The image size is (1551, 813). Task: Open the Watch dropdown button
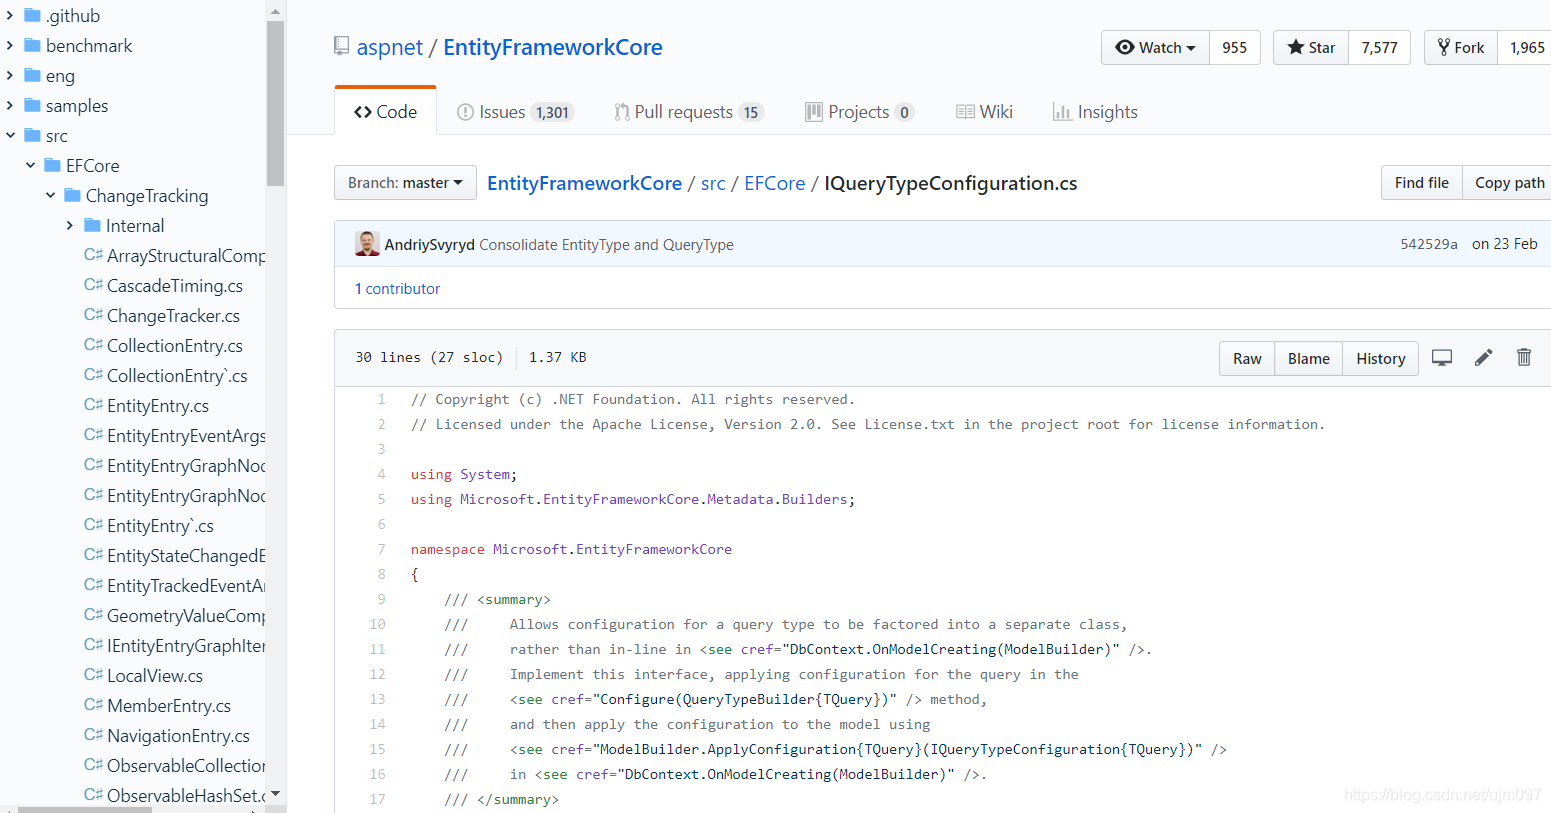tap(1155, 47)
